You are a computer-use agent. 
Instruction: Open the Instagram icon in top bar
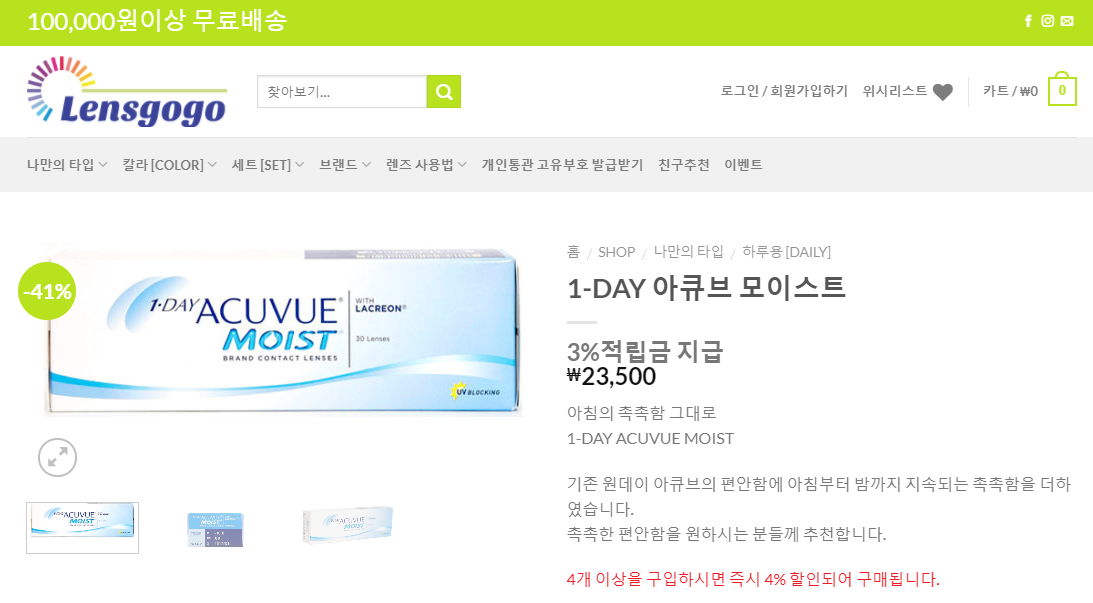(x=1048, y=21)
